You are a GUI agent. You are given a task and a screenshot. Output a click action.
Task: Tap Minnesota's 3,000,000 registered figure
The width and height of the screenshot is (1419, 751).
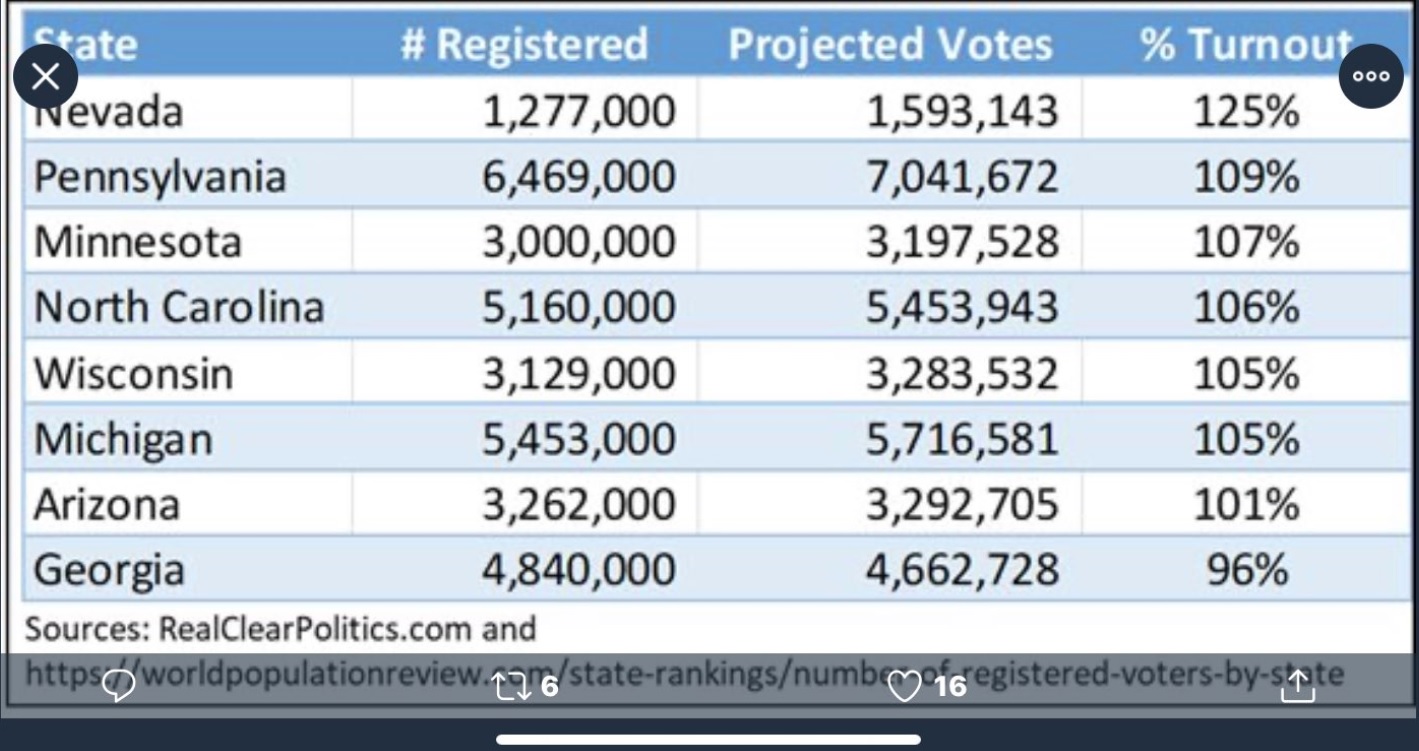(579, 243)
